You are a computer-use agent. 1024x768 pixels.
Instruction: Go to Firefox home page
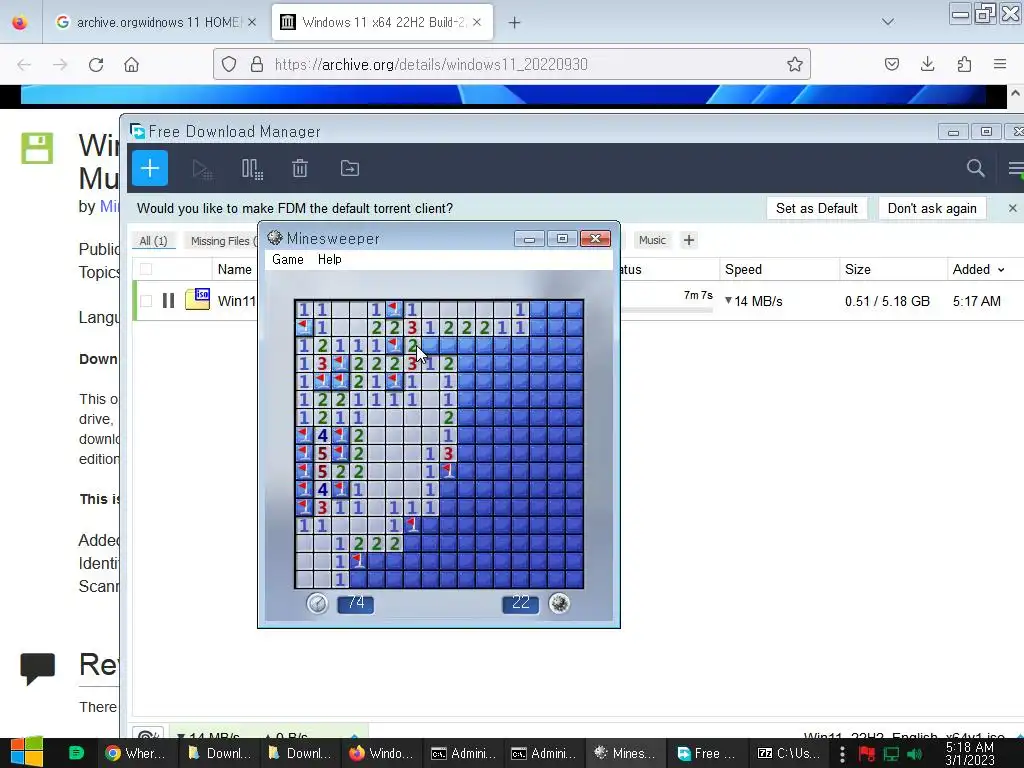point(131,65)
